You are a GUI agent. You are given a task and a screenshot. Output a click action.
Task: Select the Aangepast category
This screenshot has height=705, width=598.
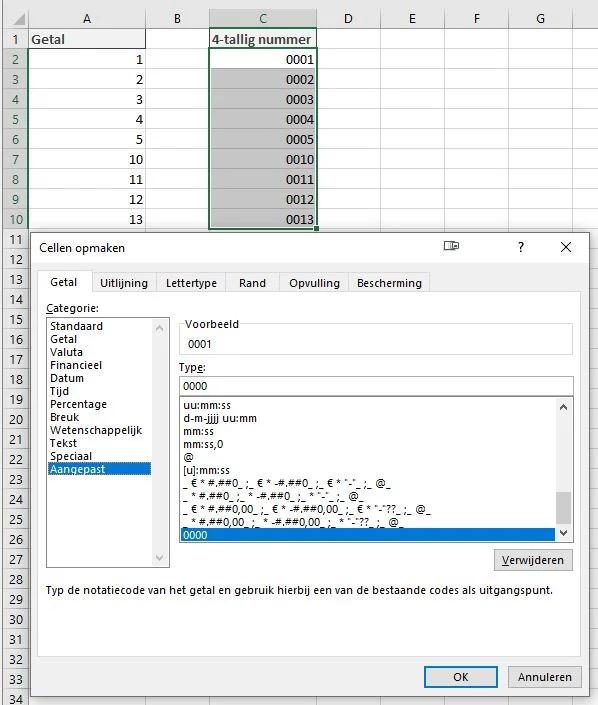pos(99,469)
